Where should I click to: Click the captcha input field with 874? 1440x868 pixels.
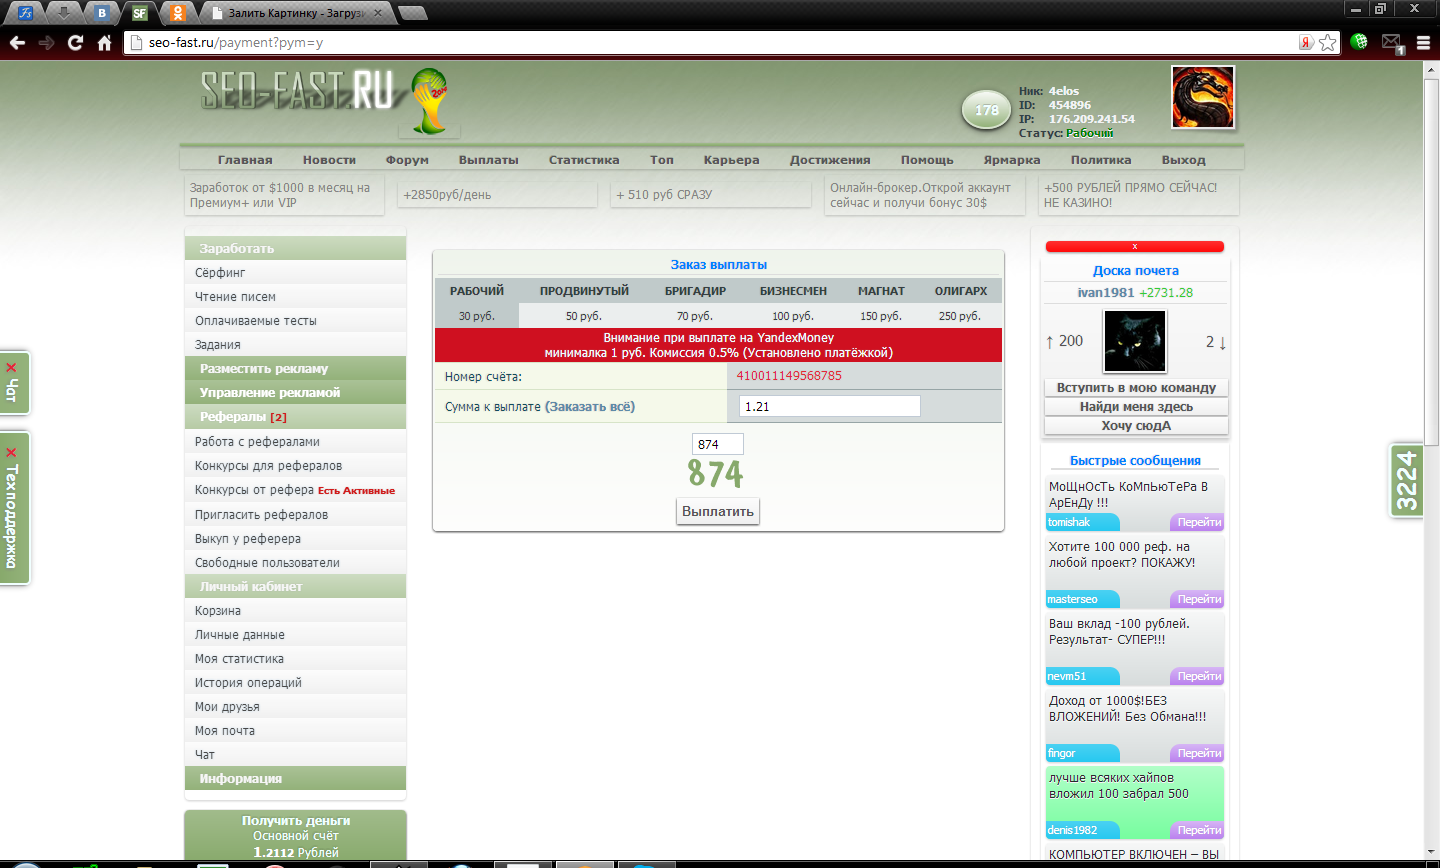[x=717, y=444]
